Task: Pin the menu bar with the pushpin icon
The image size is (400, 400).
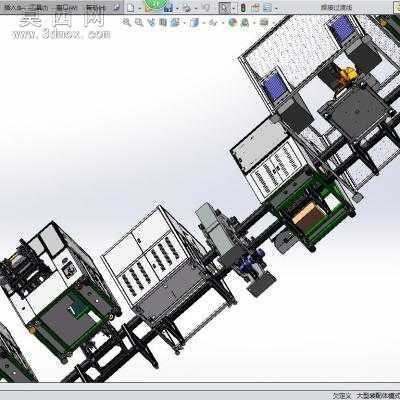Action: 117,8
